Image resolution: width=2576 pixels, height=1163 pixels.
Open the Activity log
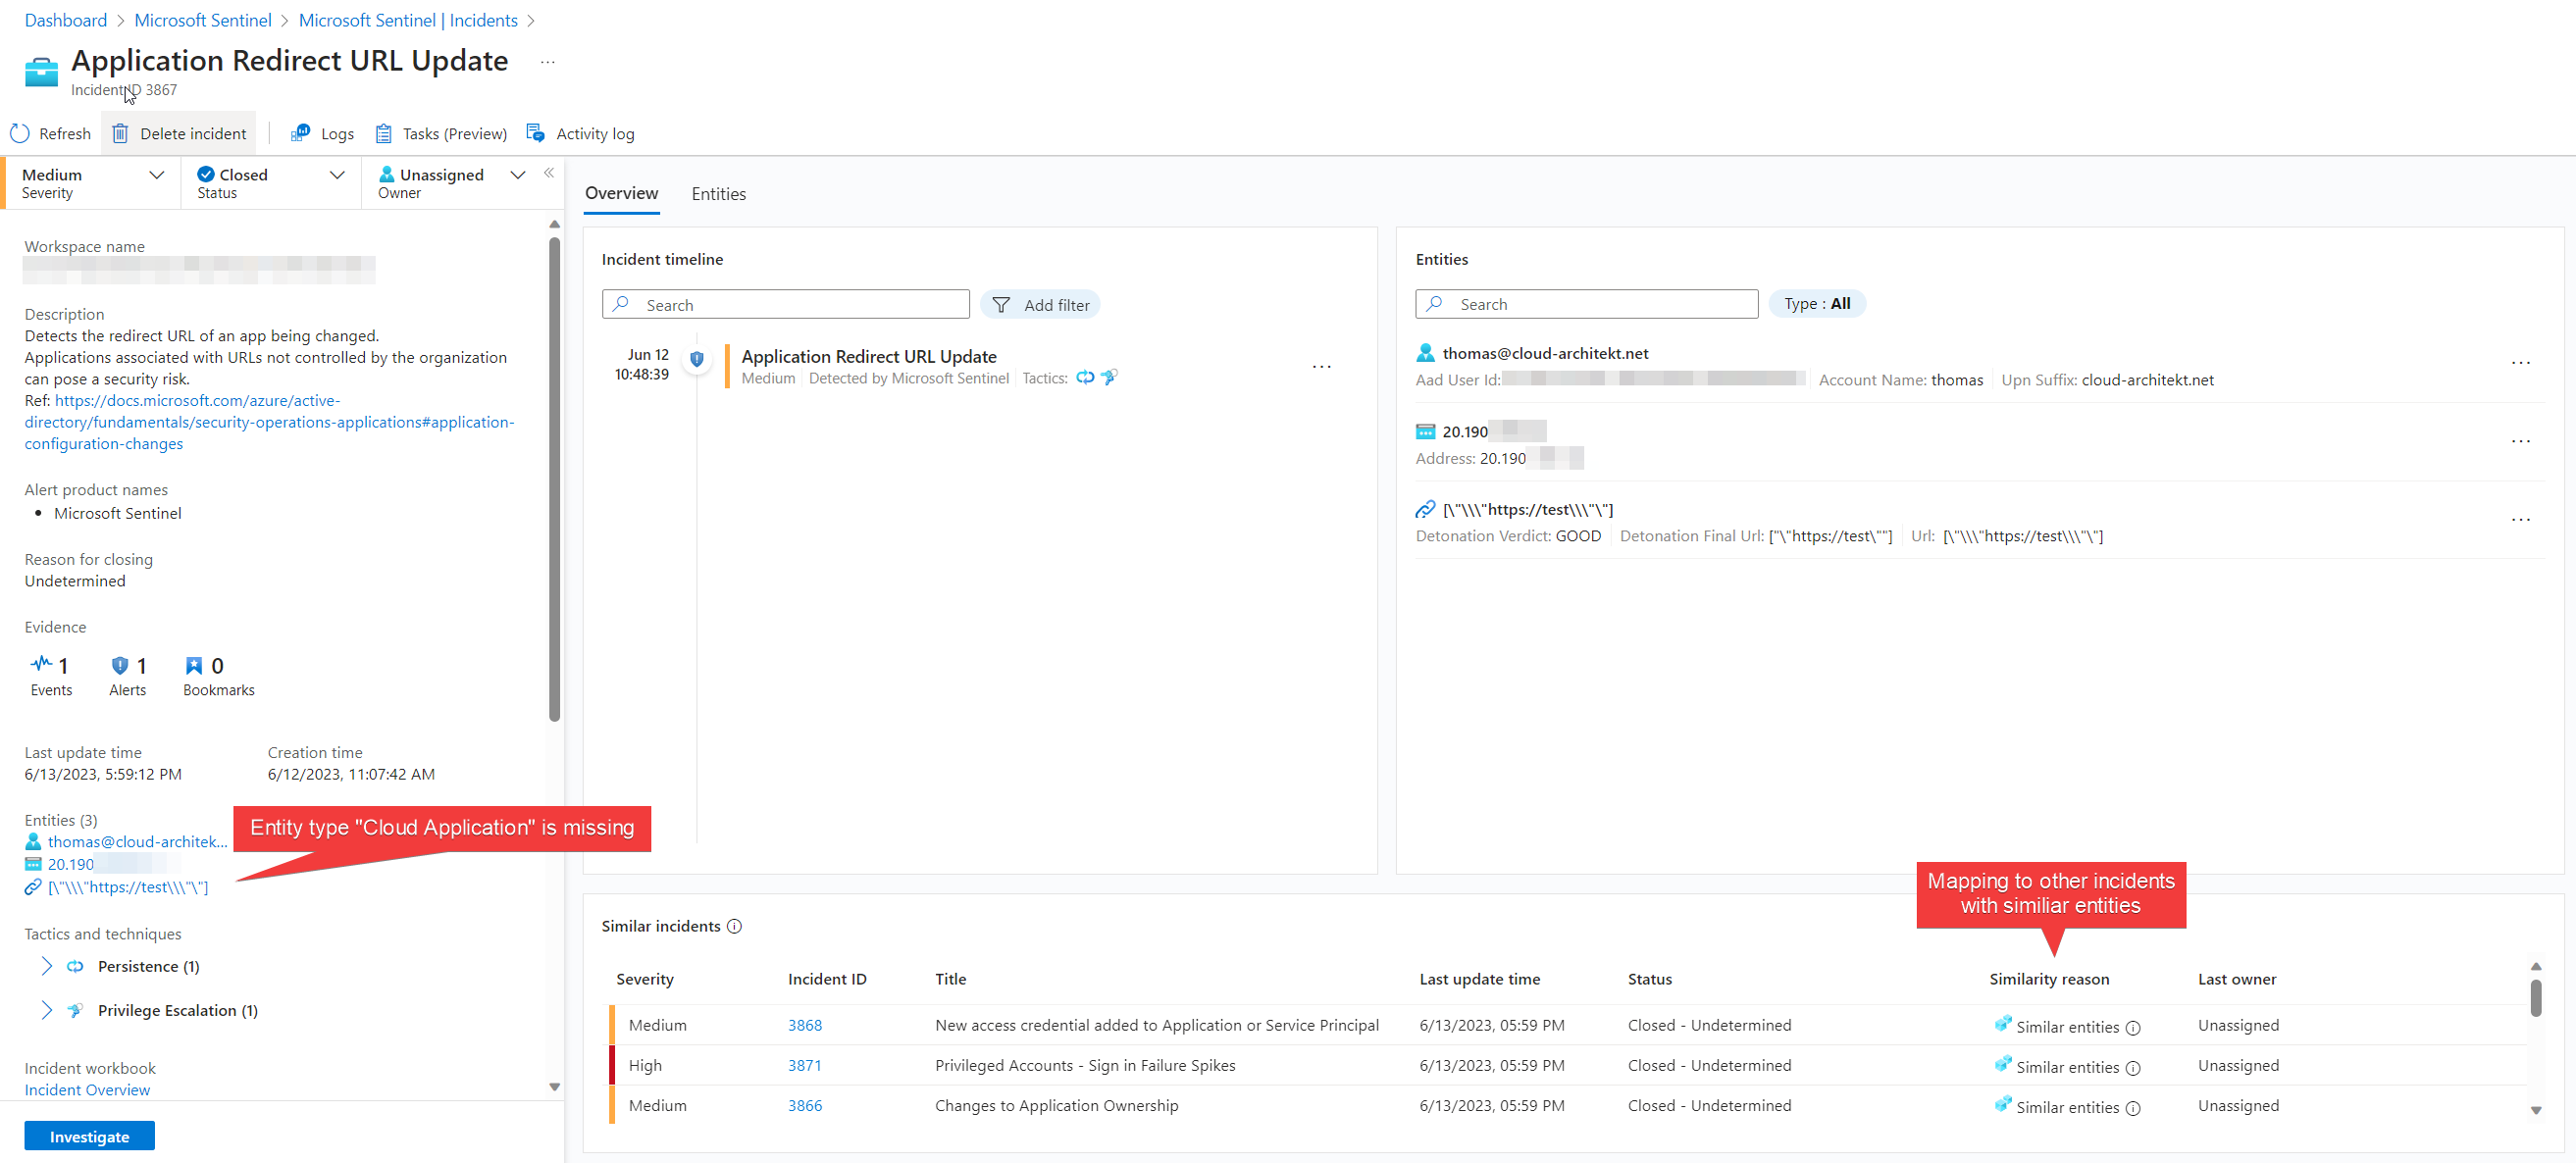580,133
